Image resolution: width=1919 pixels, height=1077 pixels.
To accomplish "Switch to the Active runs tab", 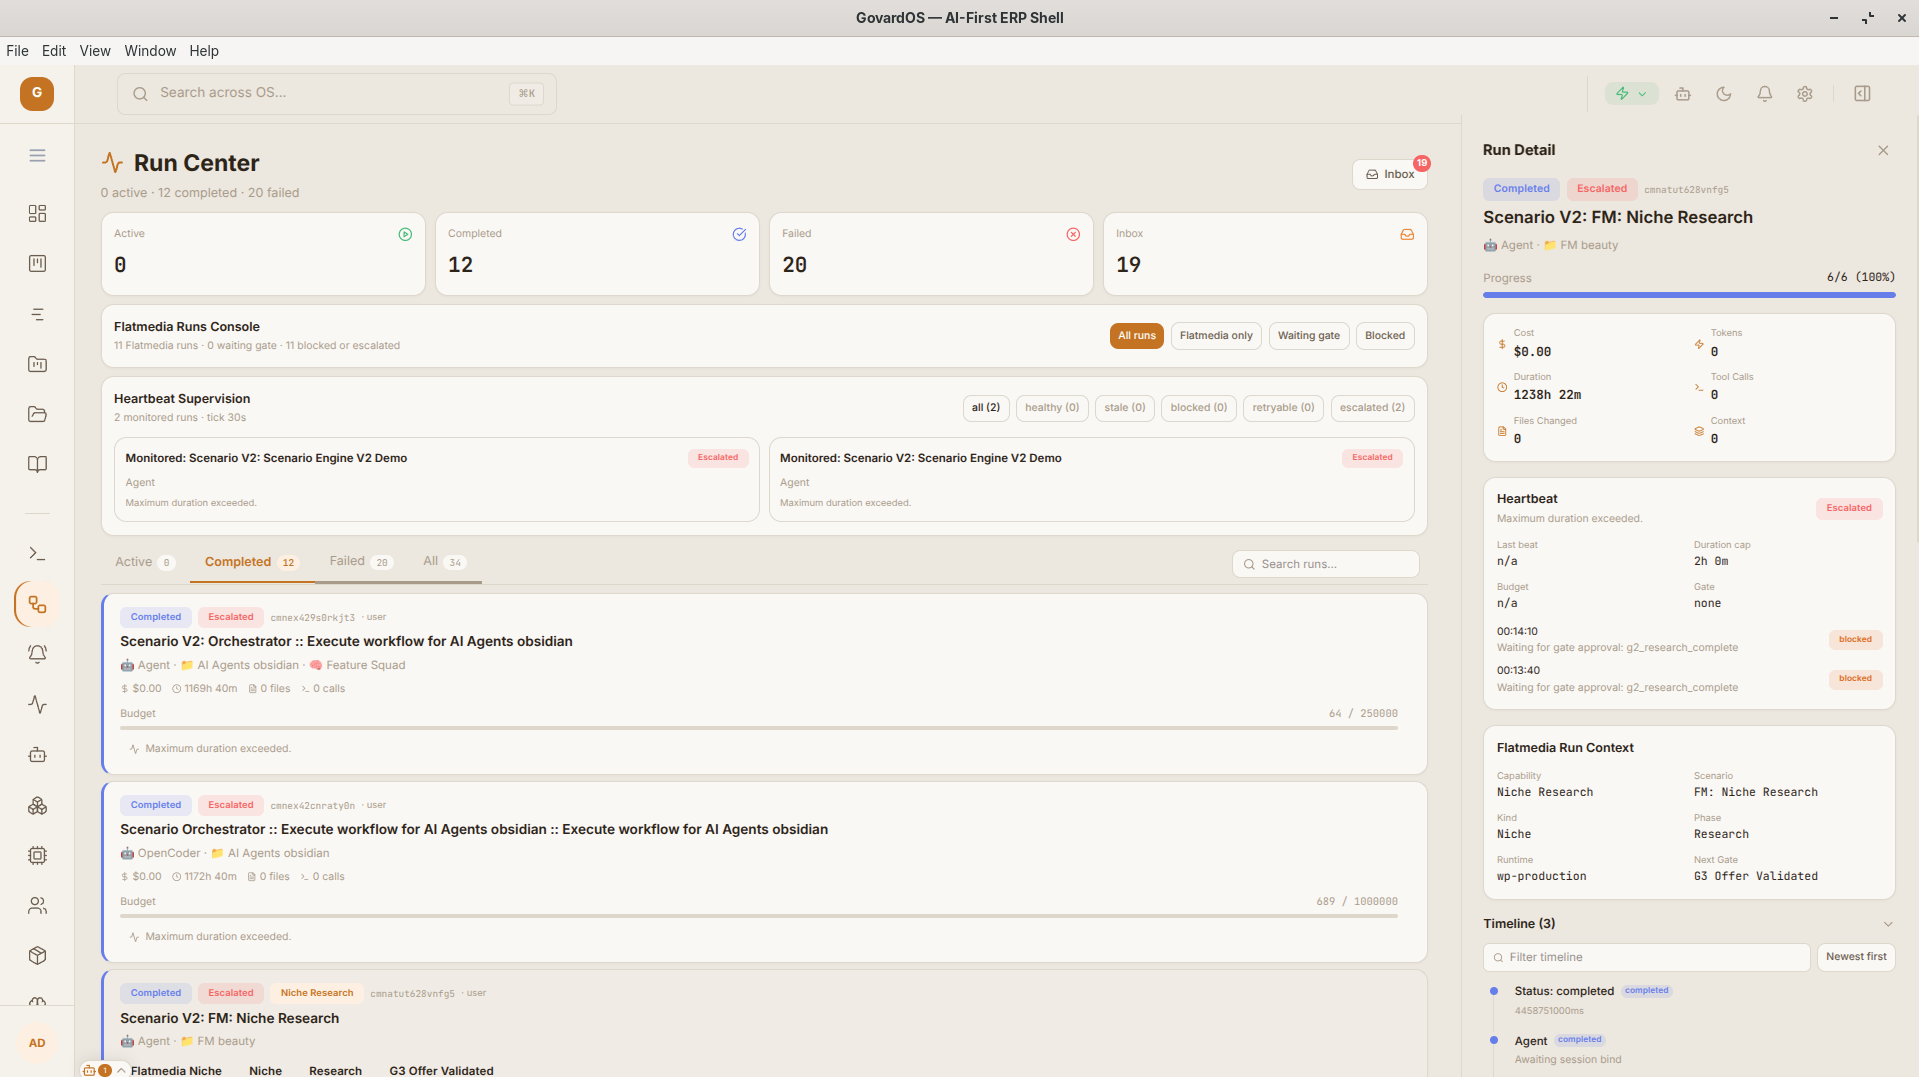I will [x=145, y=562].
